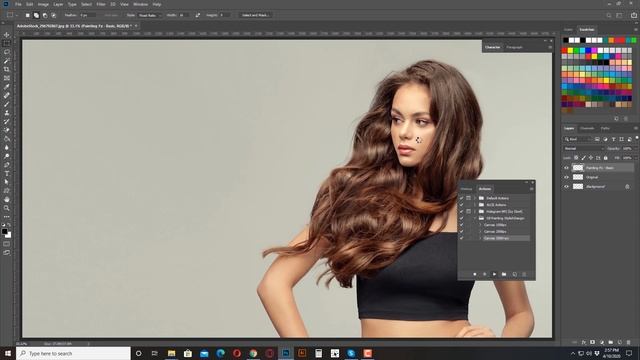Select the Hand tool
The width and height of the screenshot is (640, 360).
click(x=7, y=200)
